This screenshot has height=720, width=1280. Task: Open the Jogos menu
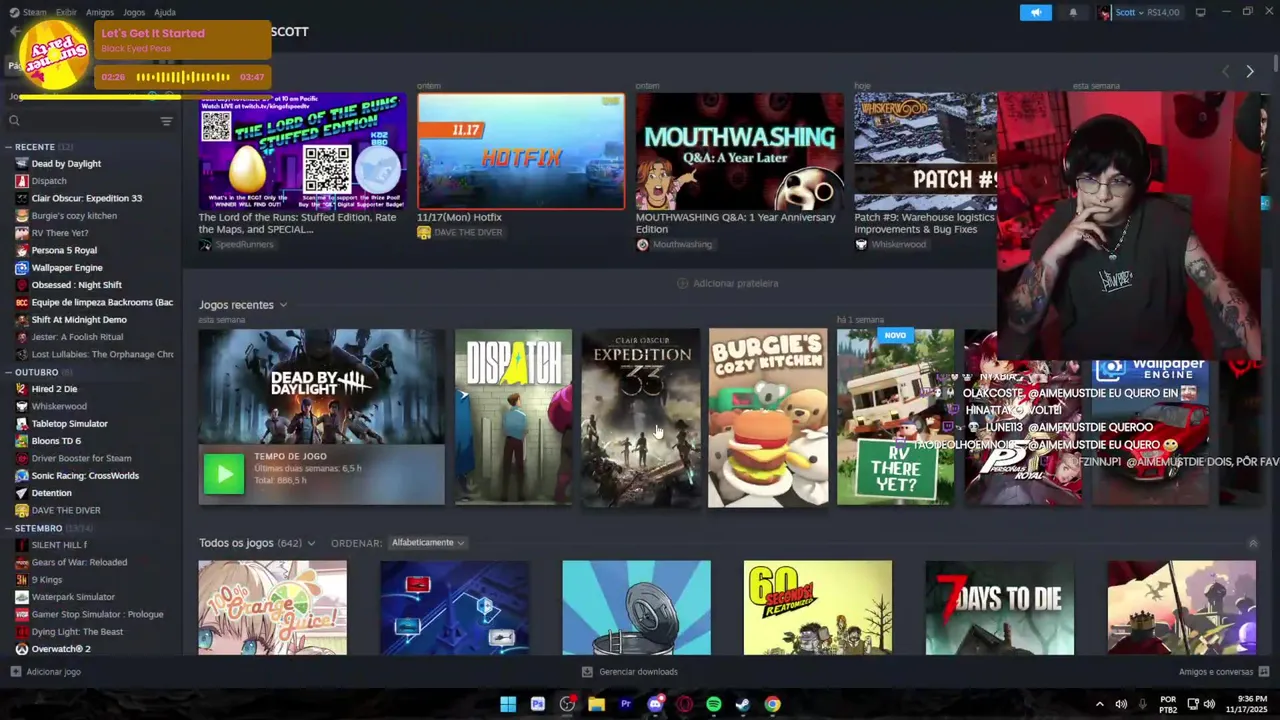(x=134, y=12)
